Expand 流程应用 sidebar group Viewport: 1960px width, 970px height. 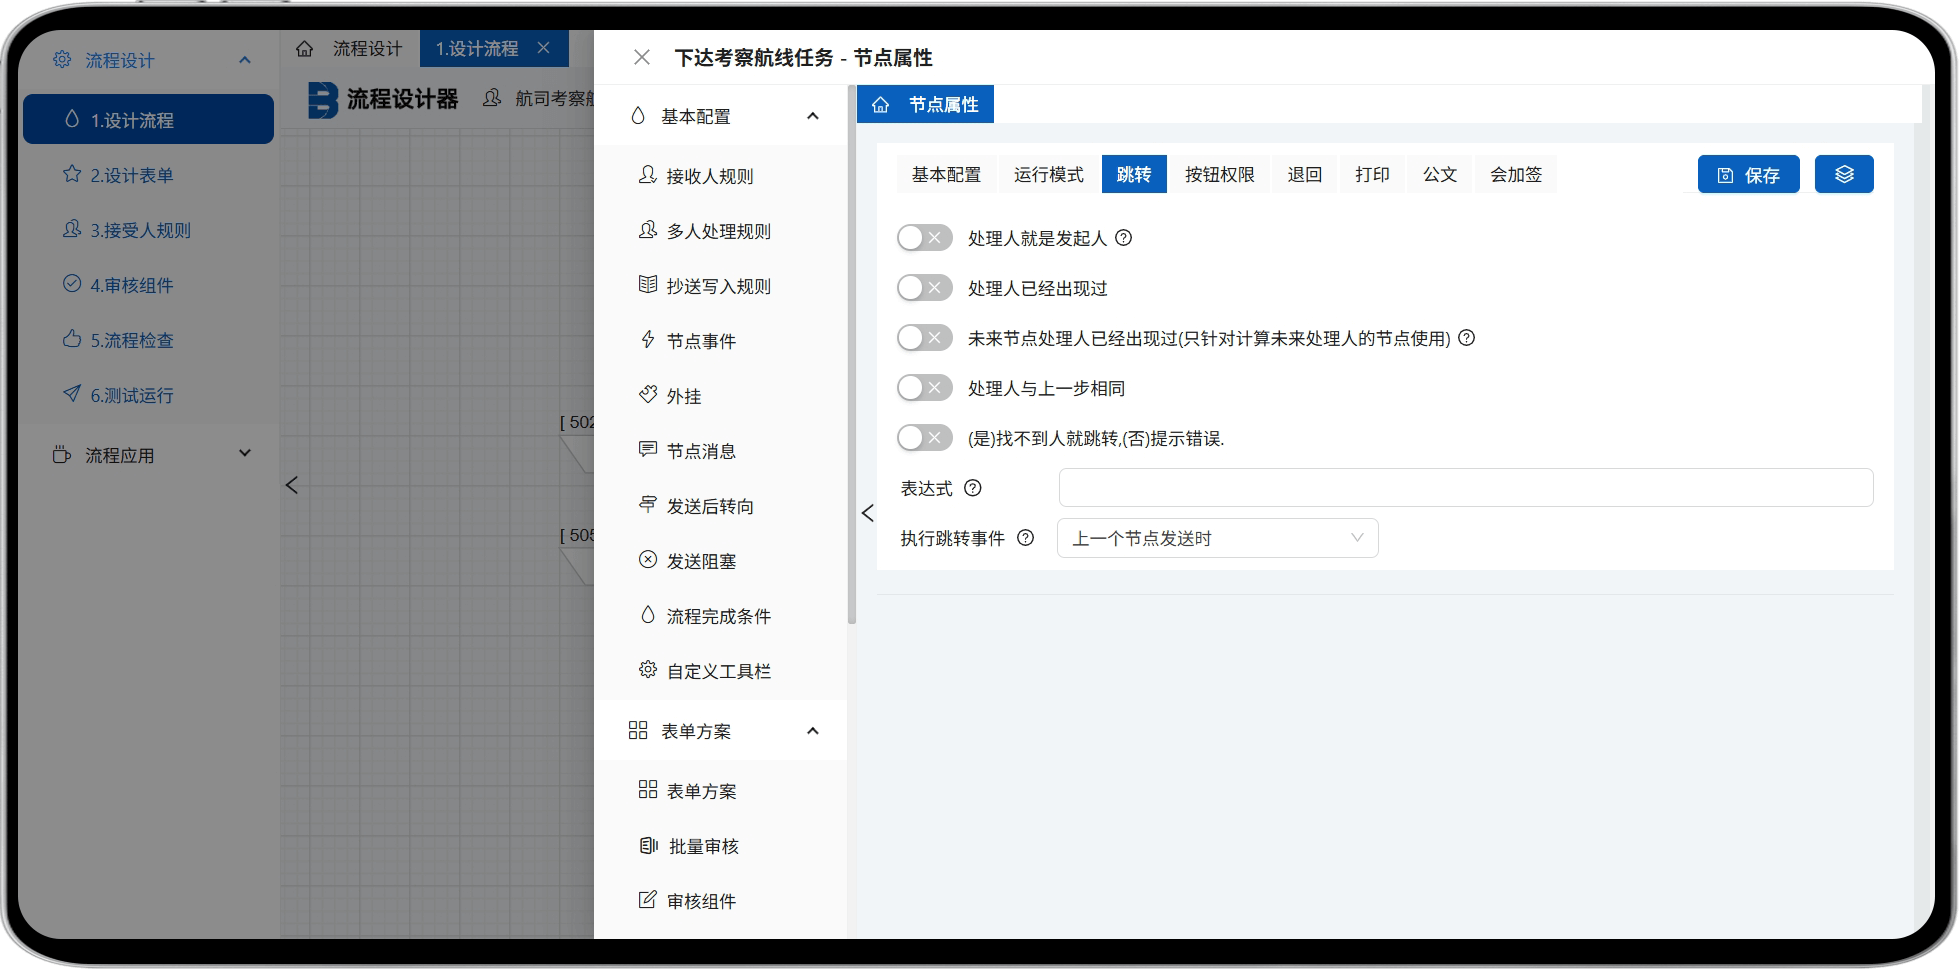pyautogui.click(x=245, y=454)
